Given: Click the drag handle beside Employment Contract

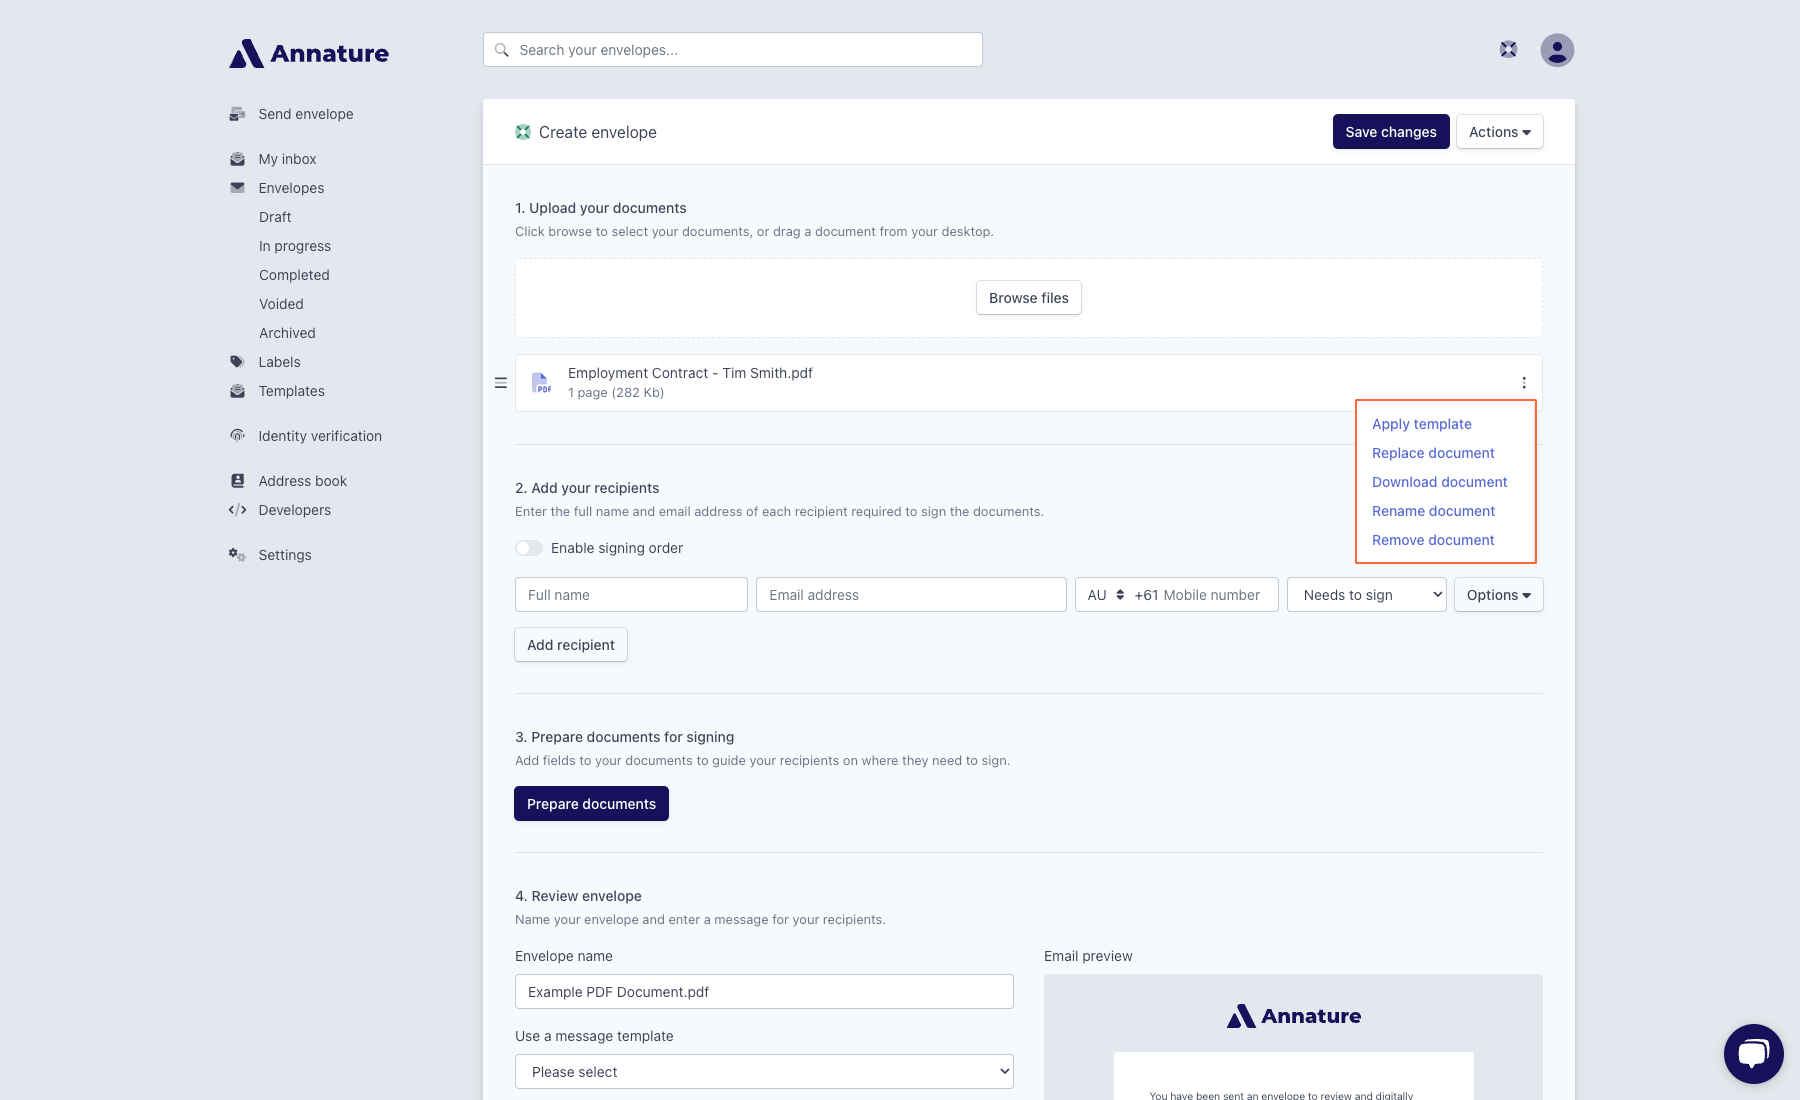Looking at the screenshot, I should pyautogui.click(x=501, y=383).
